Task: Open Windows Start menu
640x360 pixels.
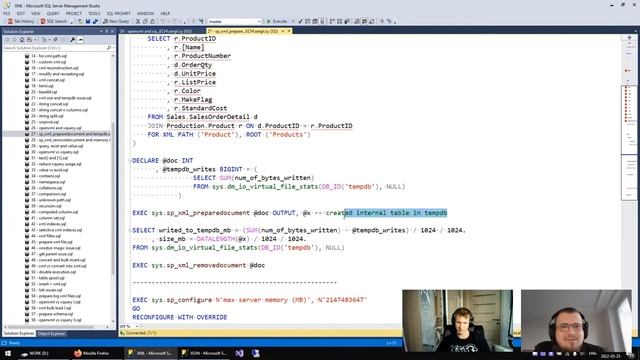Action: click(8, 353)
